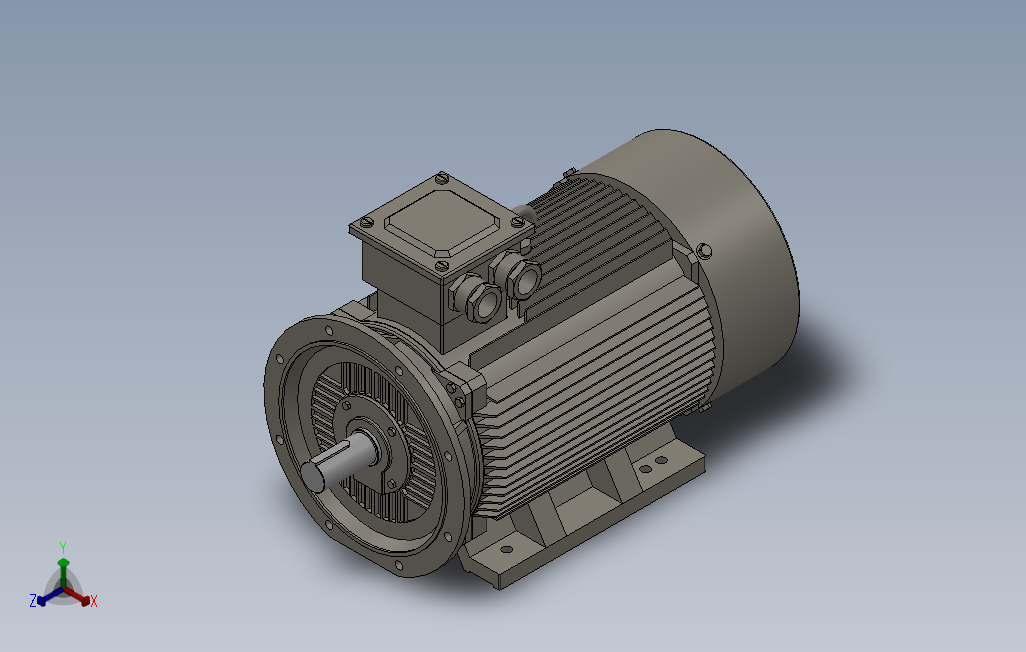Select the left cable gland on the terminal box

point(477,298)
